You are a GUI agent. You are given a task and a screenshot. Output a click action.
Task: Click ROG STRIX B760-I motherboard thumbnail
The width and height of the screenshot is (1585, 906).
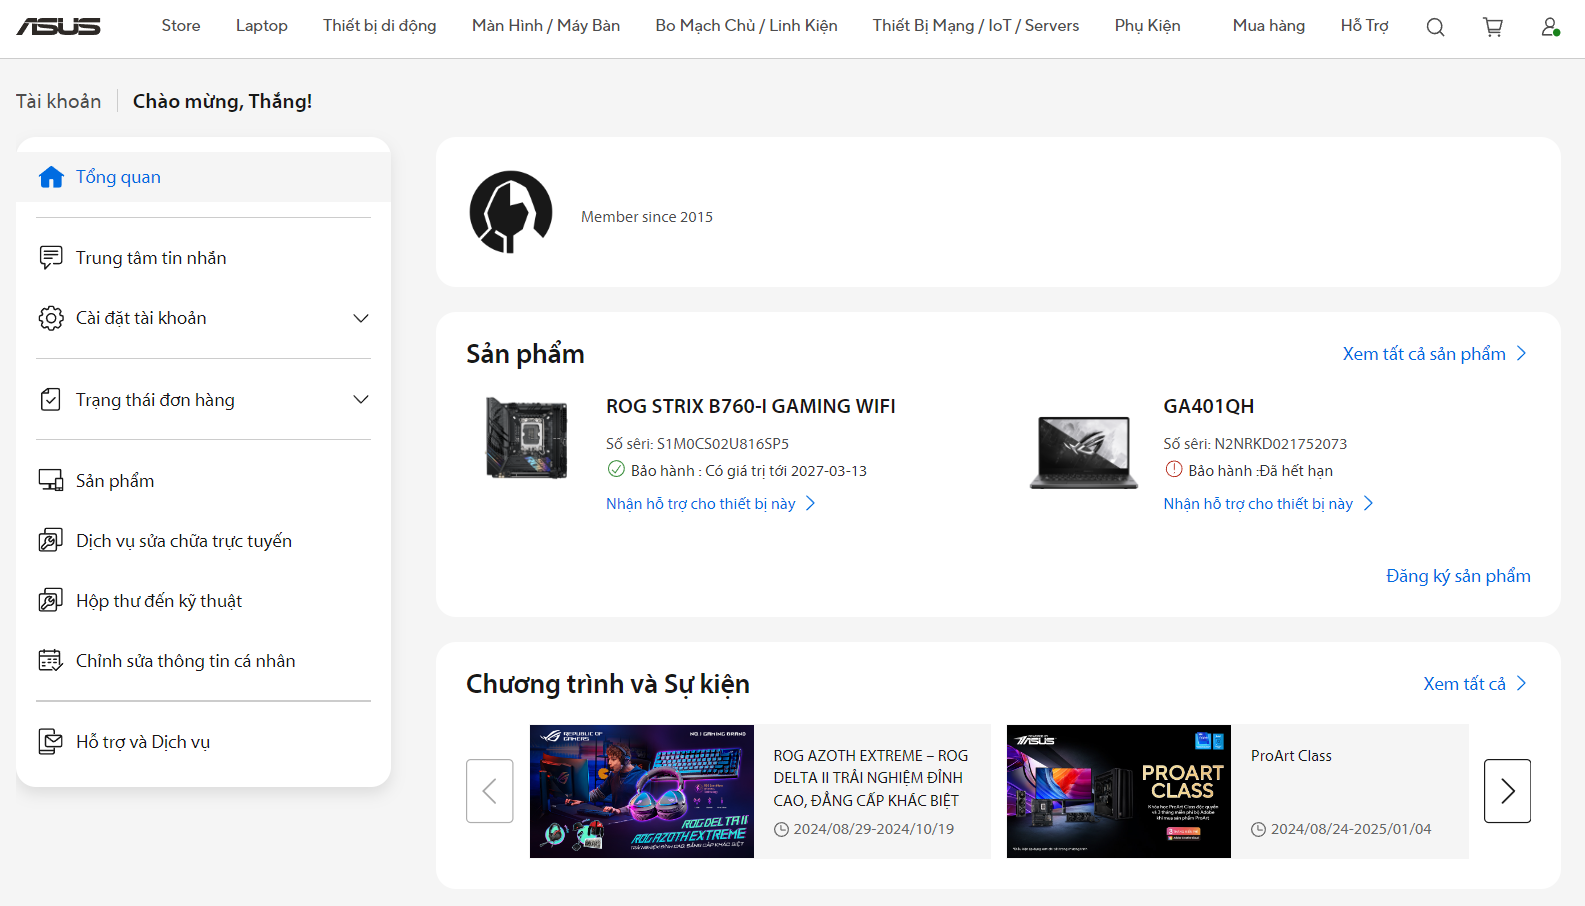(x=526, y=438)
